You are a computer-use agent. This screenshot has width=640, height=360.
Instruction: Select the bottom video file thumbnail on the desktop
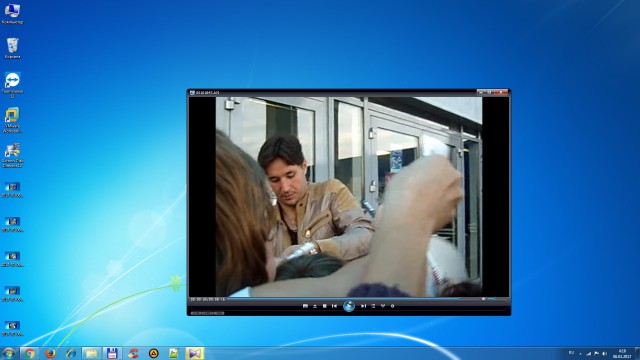pyautogui.click(x=12, y=329)
